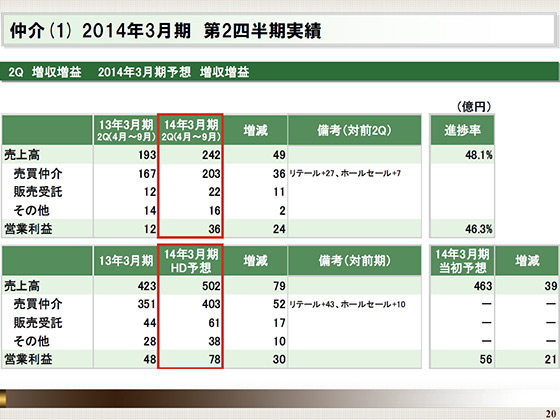Click その他 増減 value 2

(282, 210)
